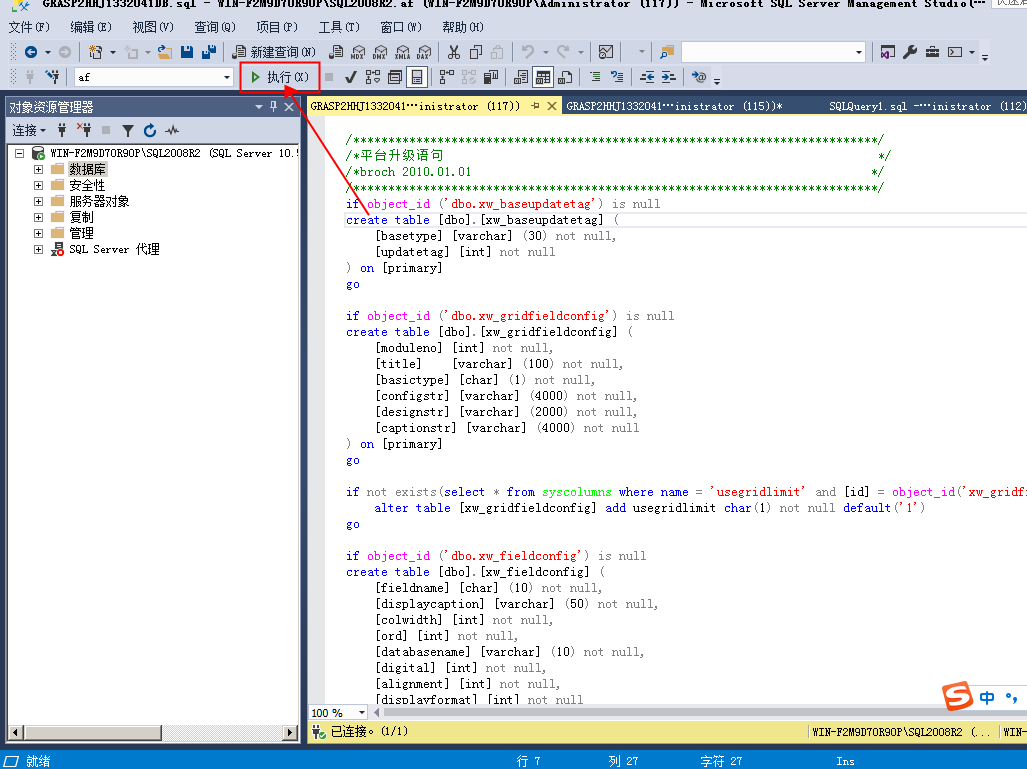
Task: Expand the SQL Server 代理 node
Action: pyautogui.click(x=39, y=250)
